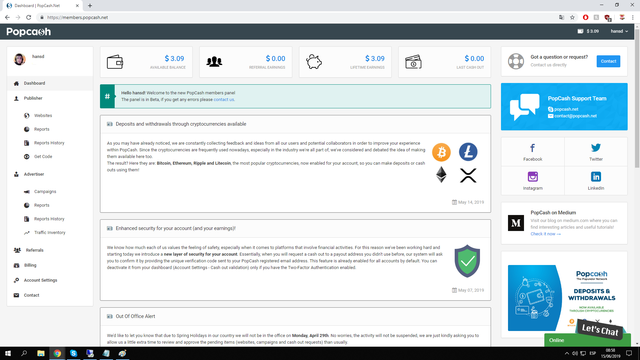
Task: Open the Chrome menu three dots
Action: pyautogui.click(x=633, y=18)
